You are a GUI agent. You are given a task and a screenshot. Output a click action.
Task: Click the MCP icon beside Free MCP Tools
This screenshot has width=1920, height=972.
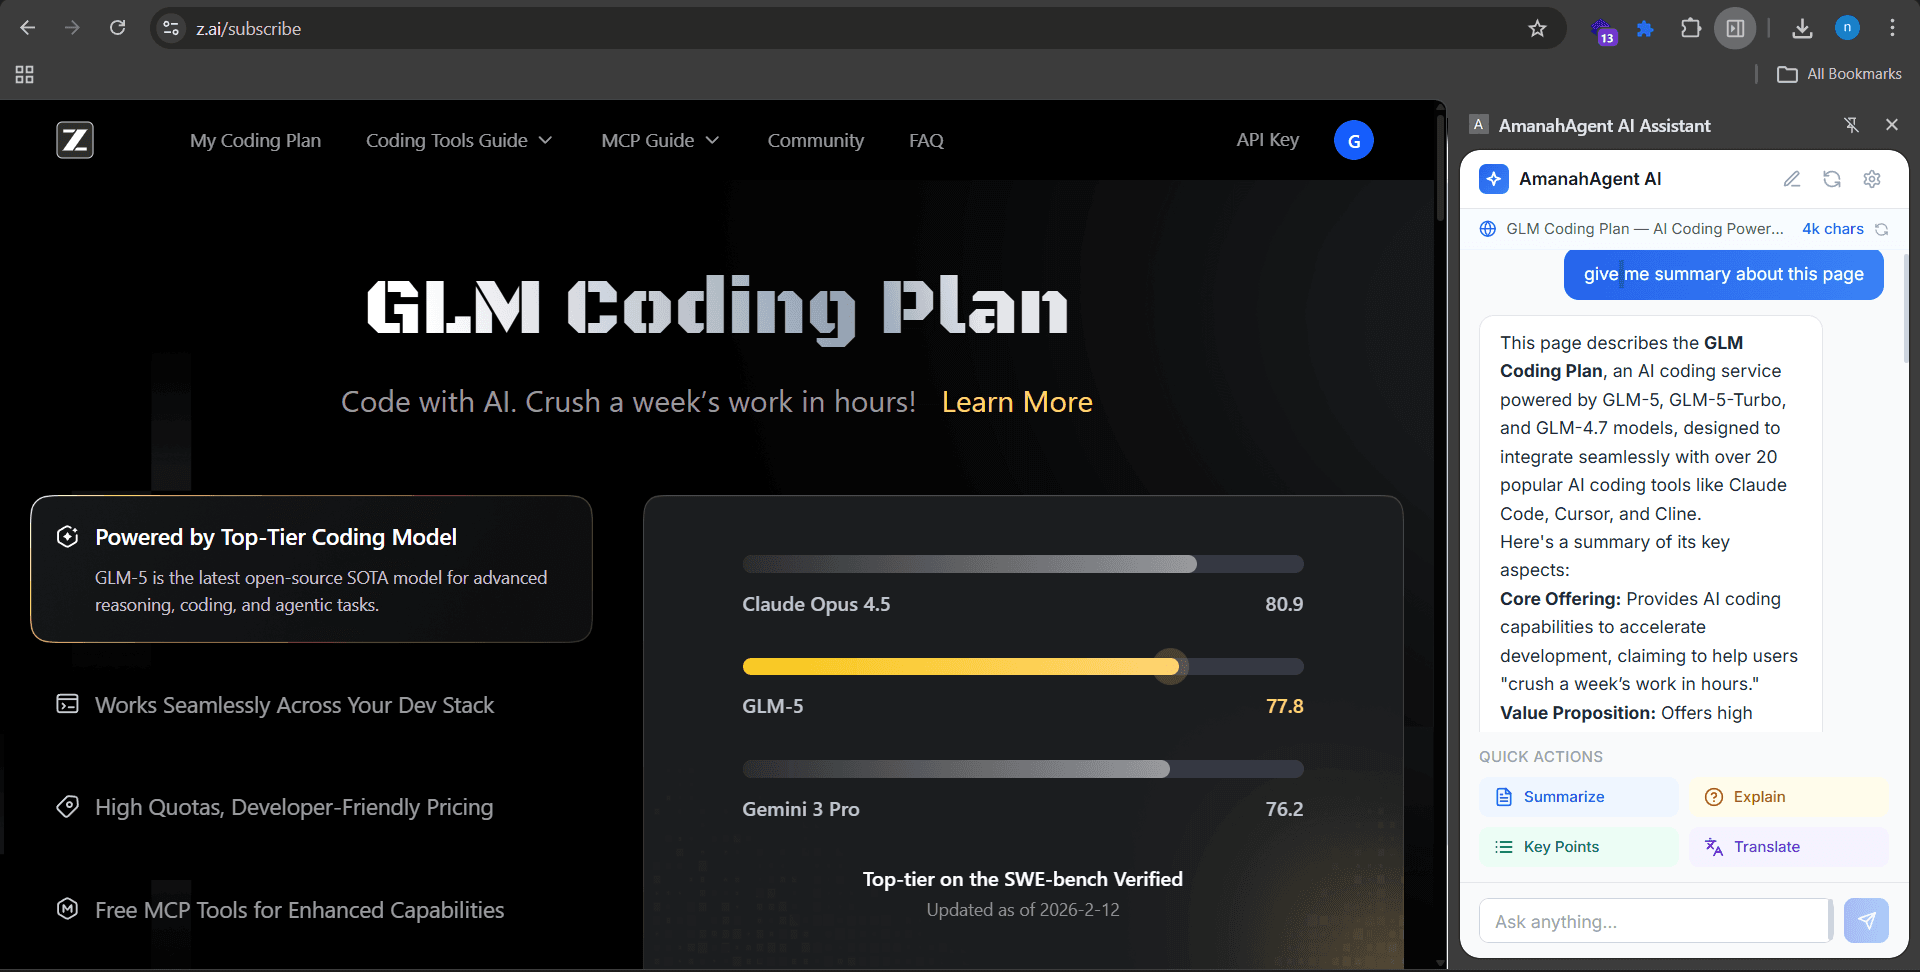click(67, 908)
